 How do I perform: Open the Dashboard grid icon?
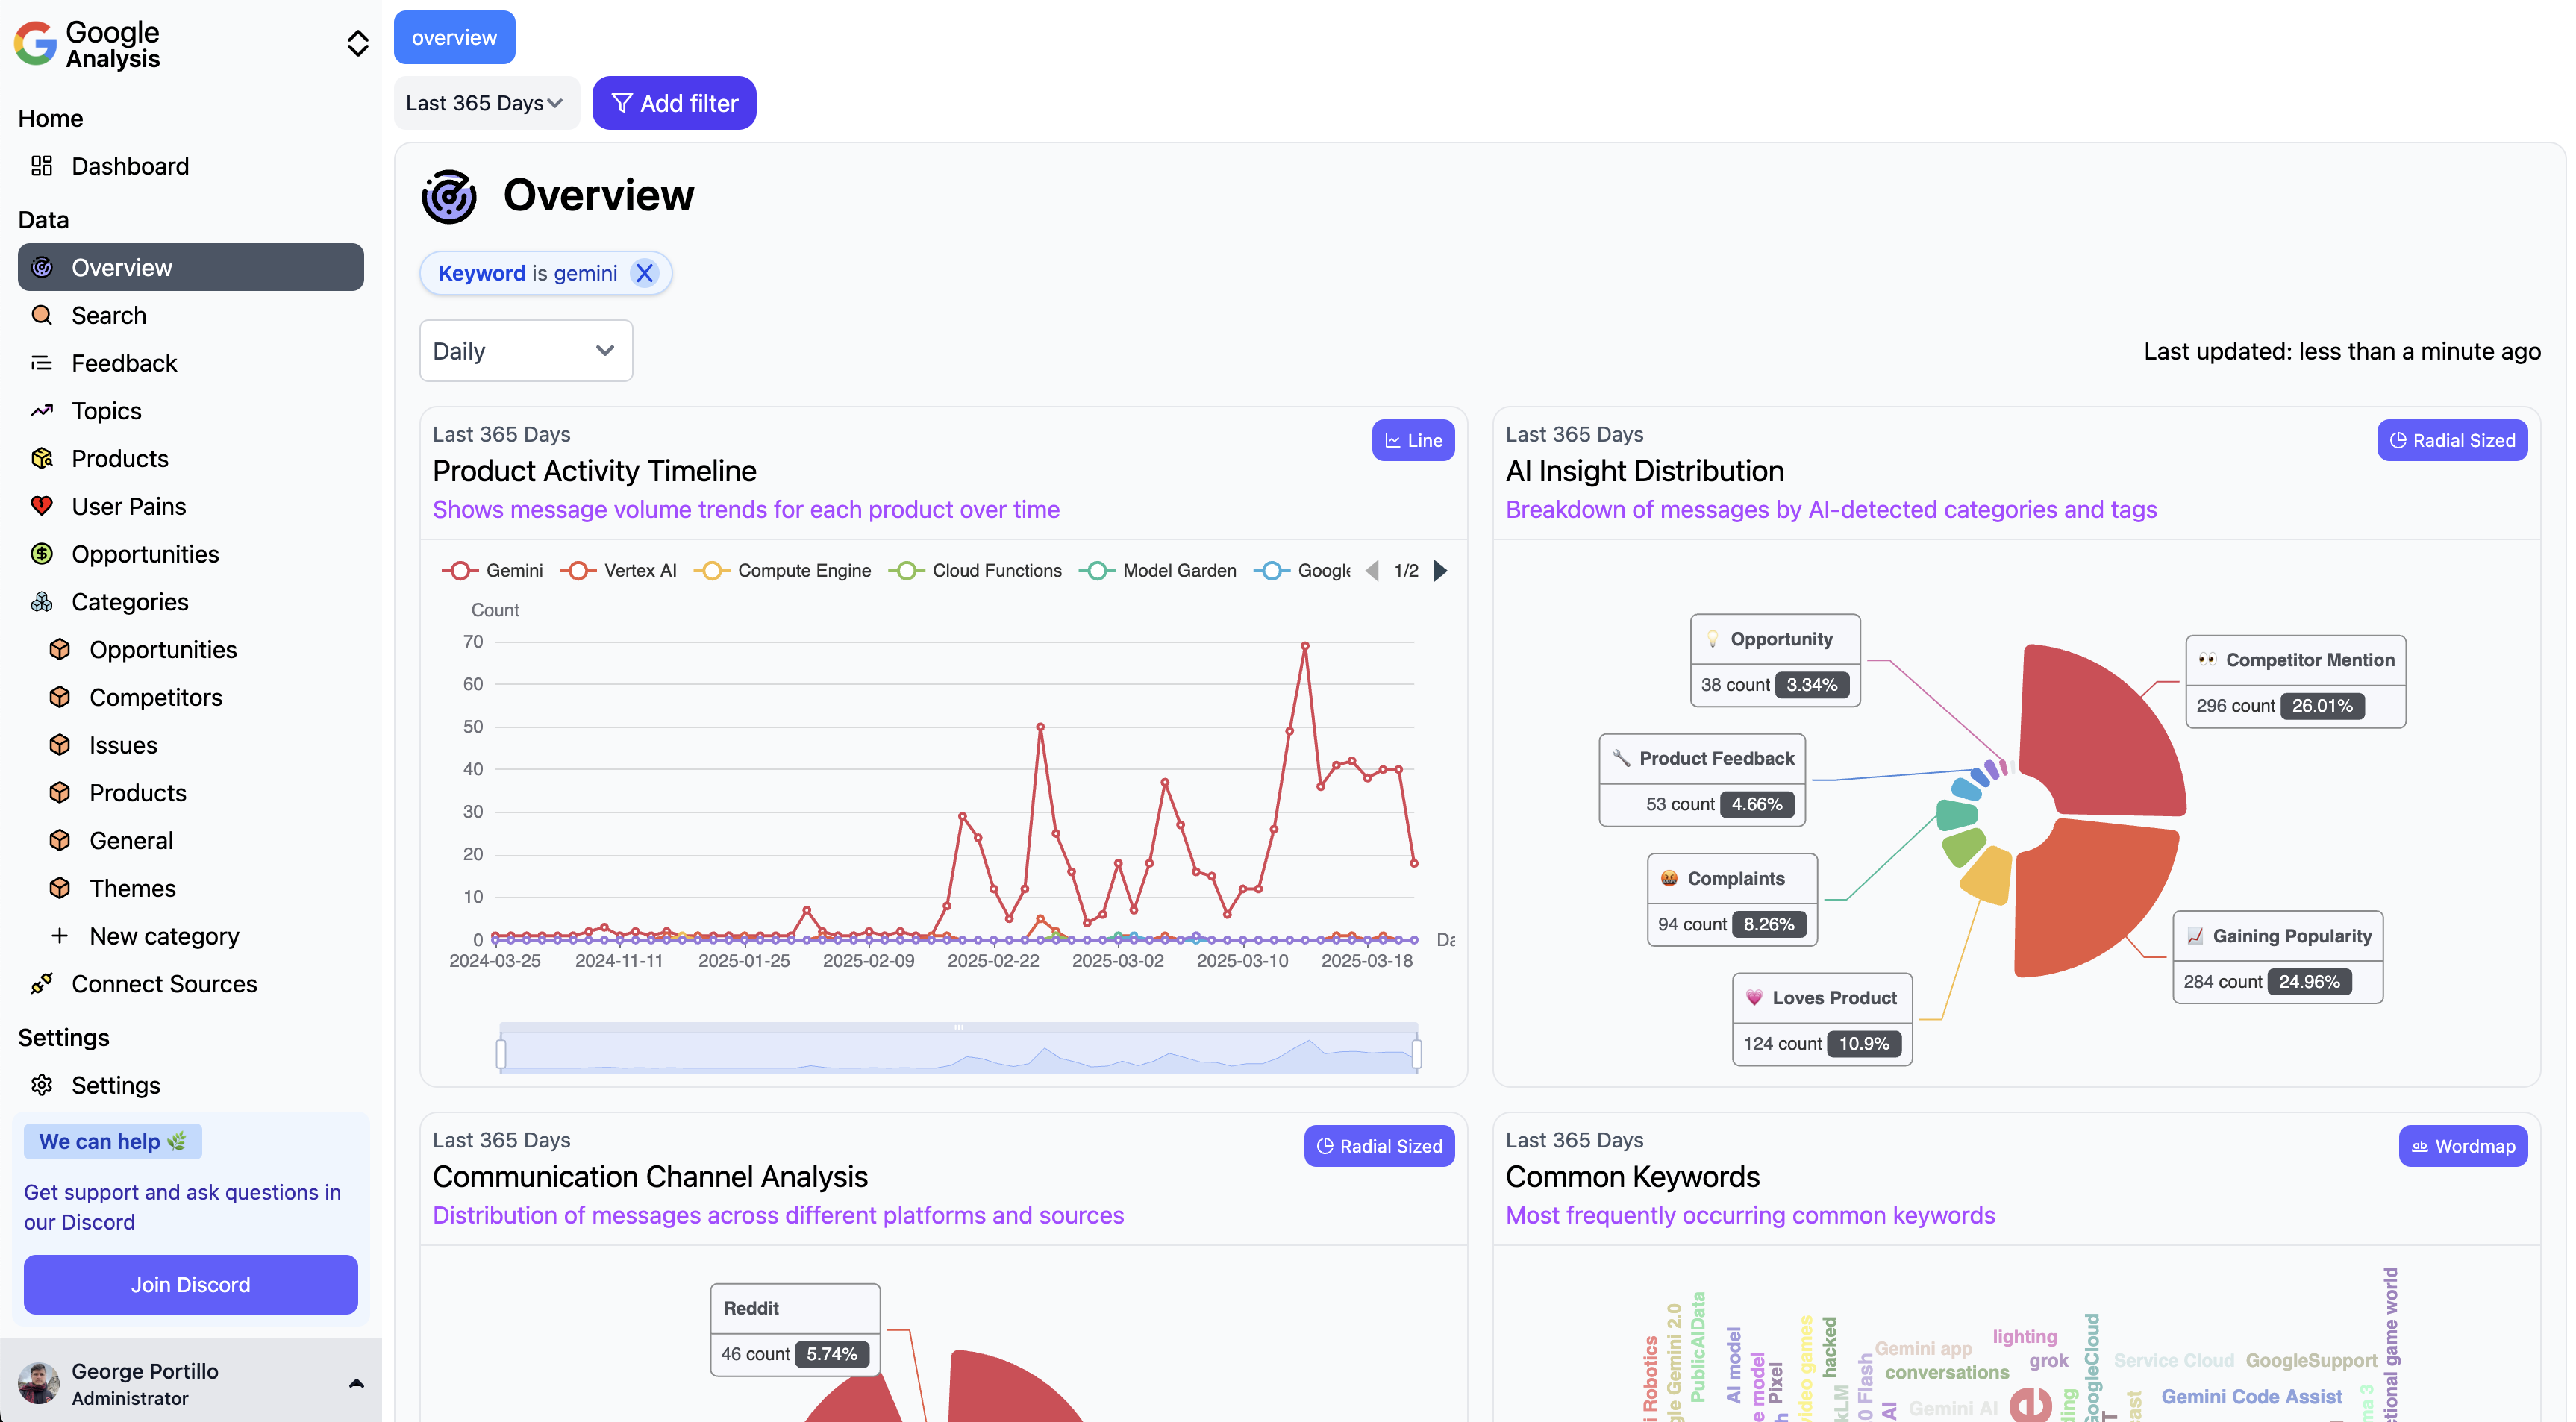click(41, 166)
